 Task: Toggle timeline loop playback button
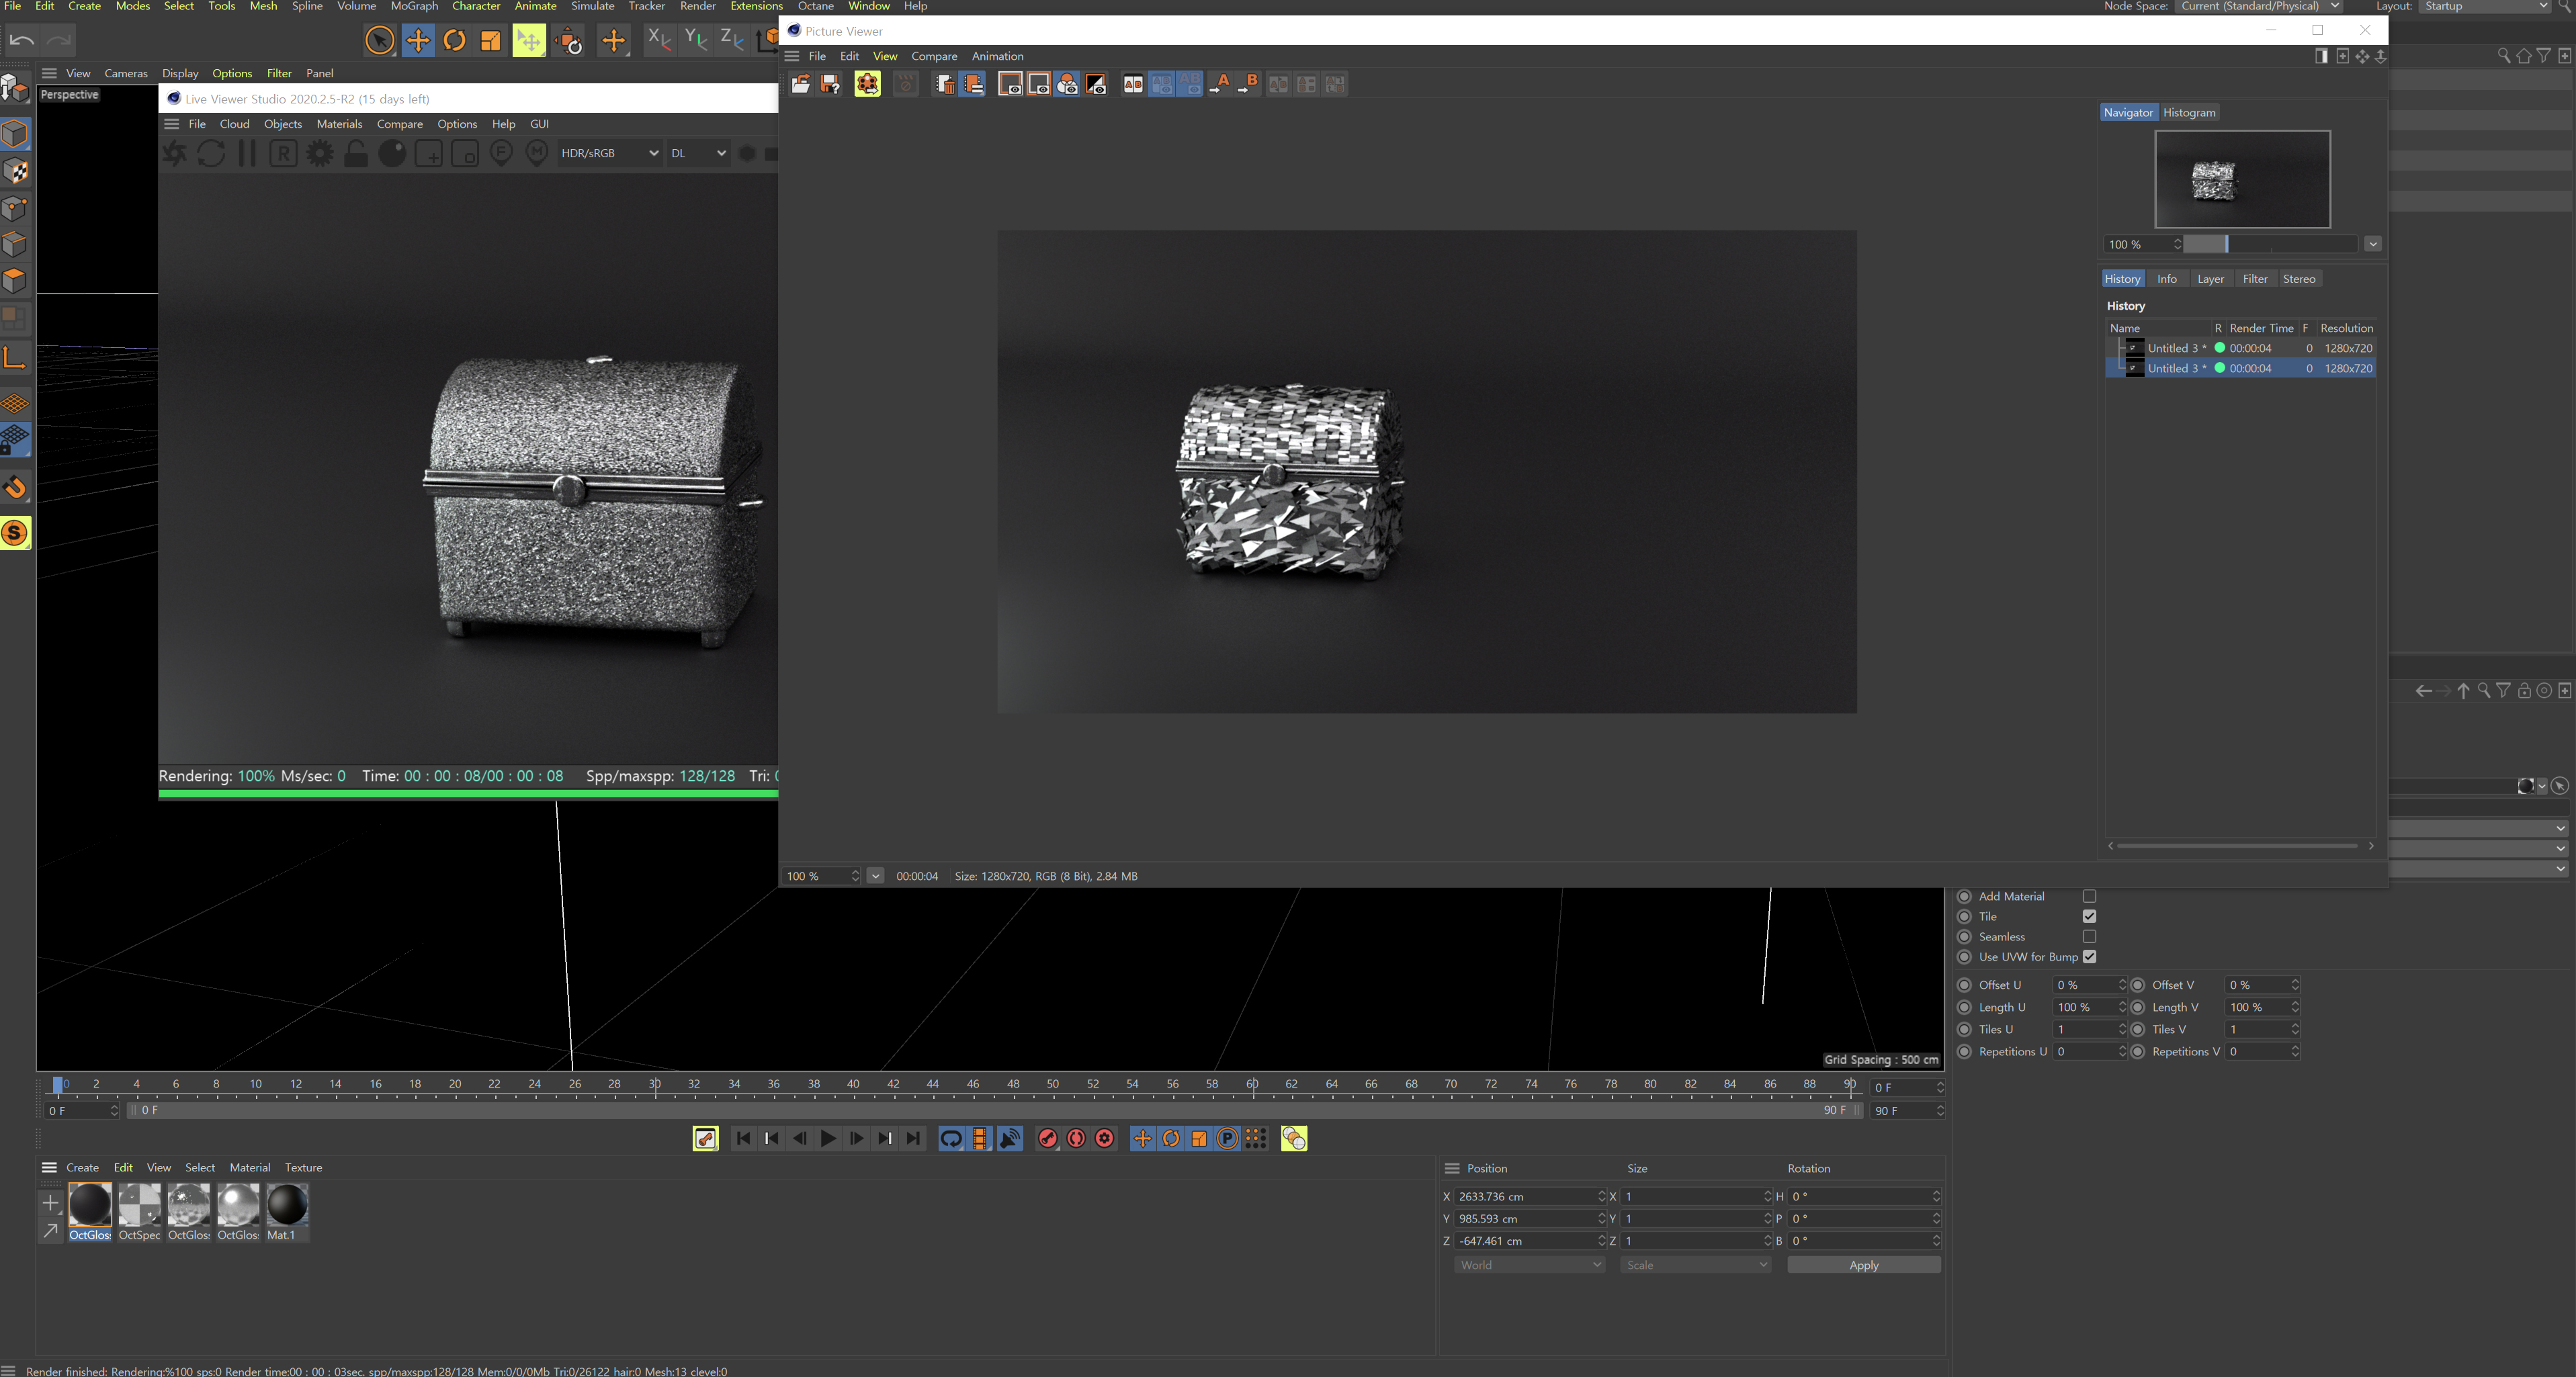[x=951, y=1139]
